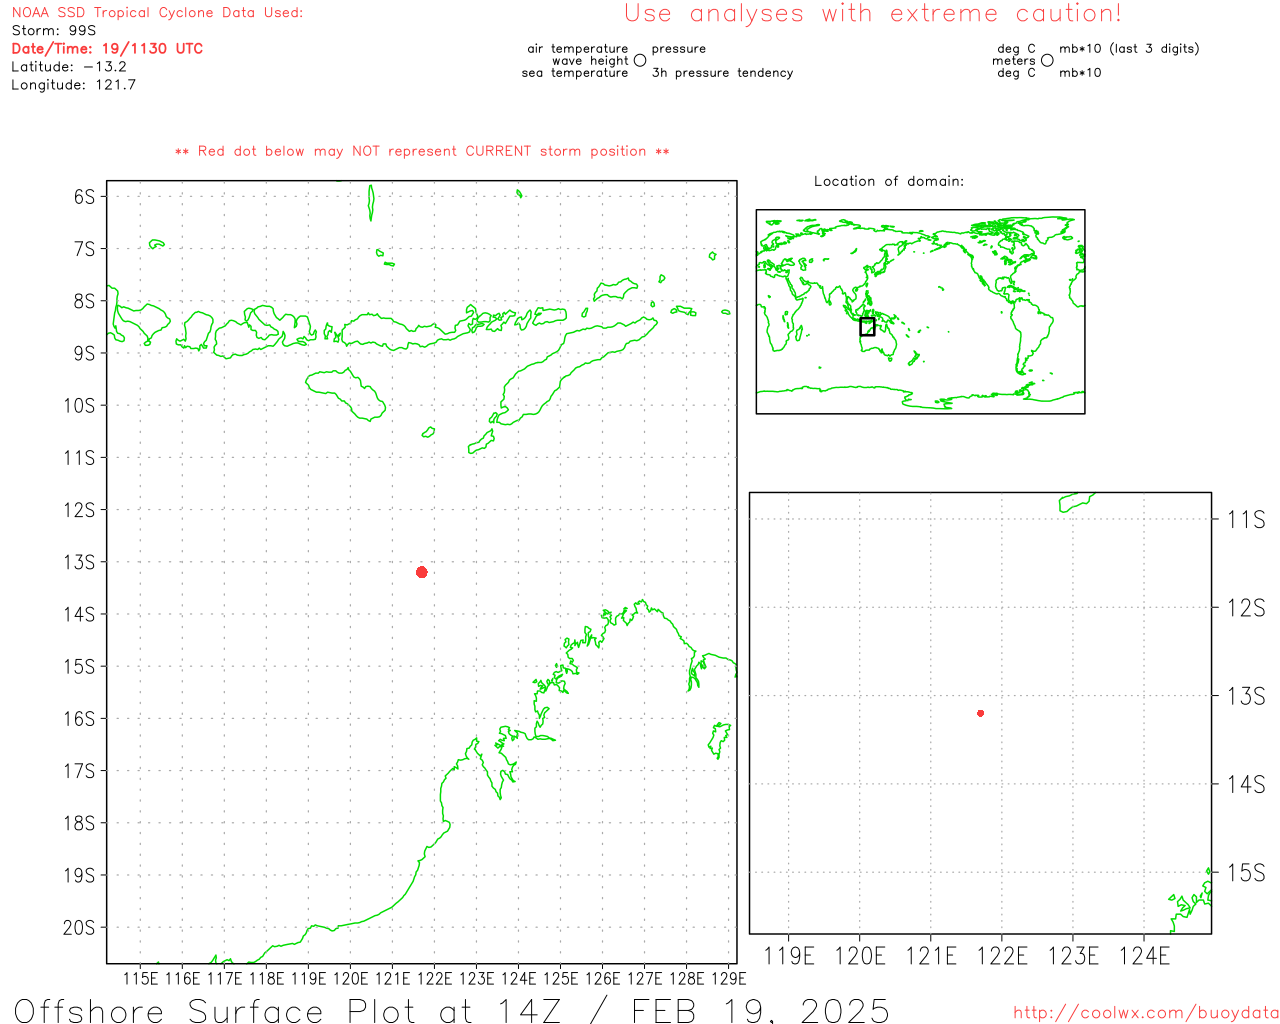Click 'mb*10 (last 3 digits)' legend label
The image size is (1280, 1024).
tap(1129, 49)
